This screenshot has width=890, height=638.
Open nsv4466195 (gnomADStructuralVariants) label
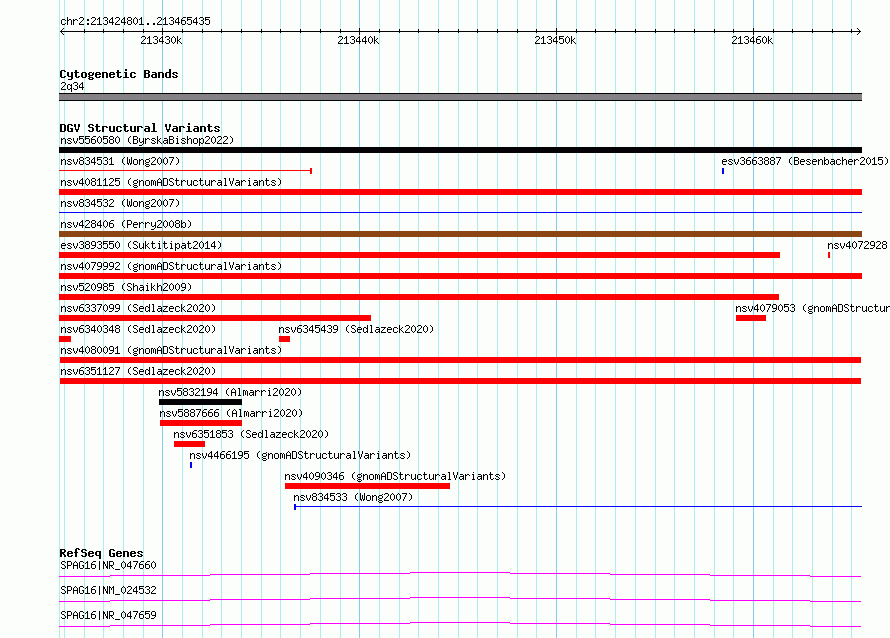tap(300, 455)
